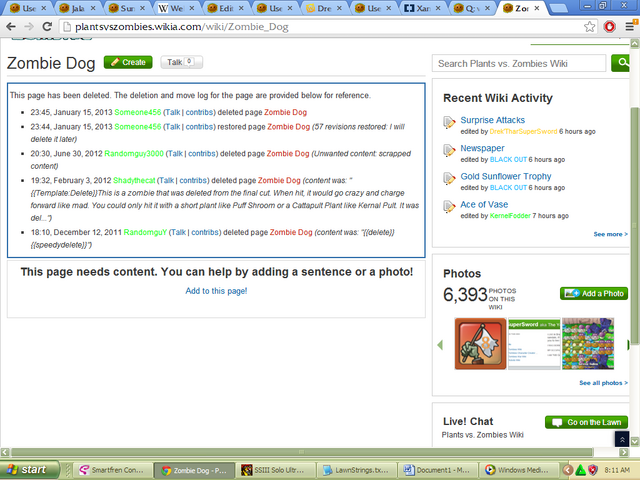The image size is (640, 480).
Task: Jump to top with the dark double-chevron button
Action: tap(622, 439)
